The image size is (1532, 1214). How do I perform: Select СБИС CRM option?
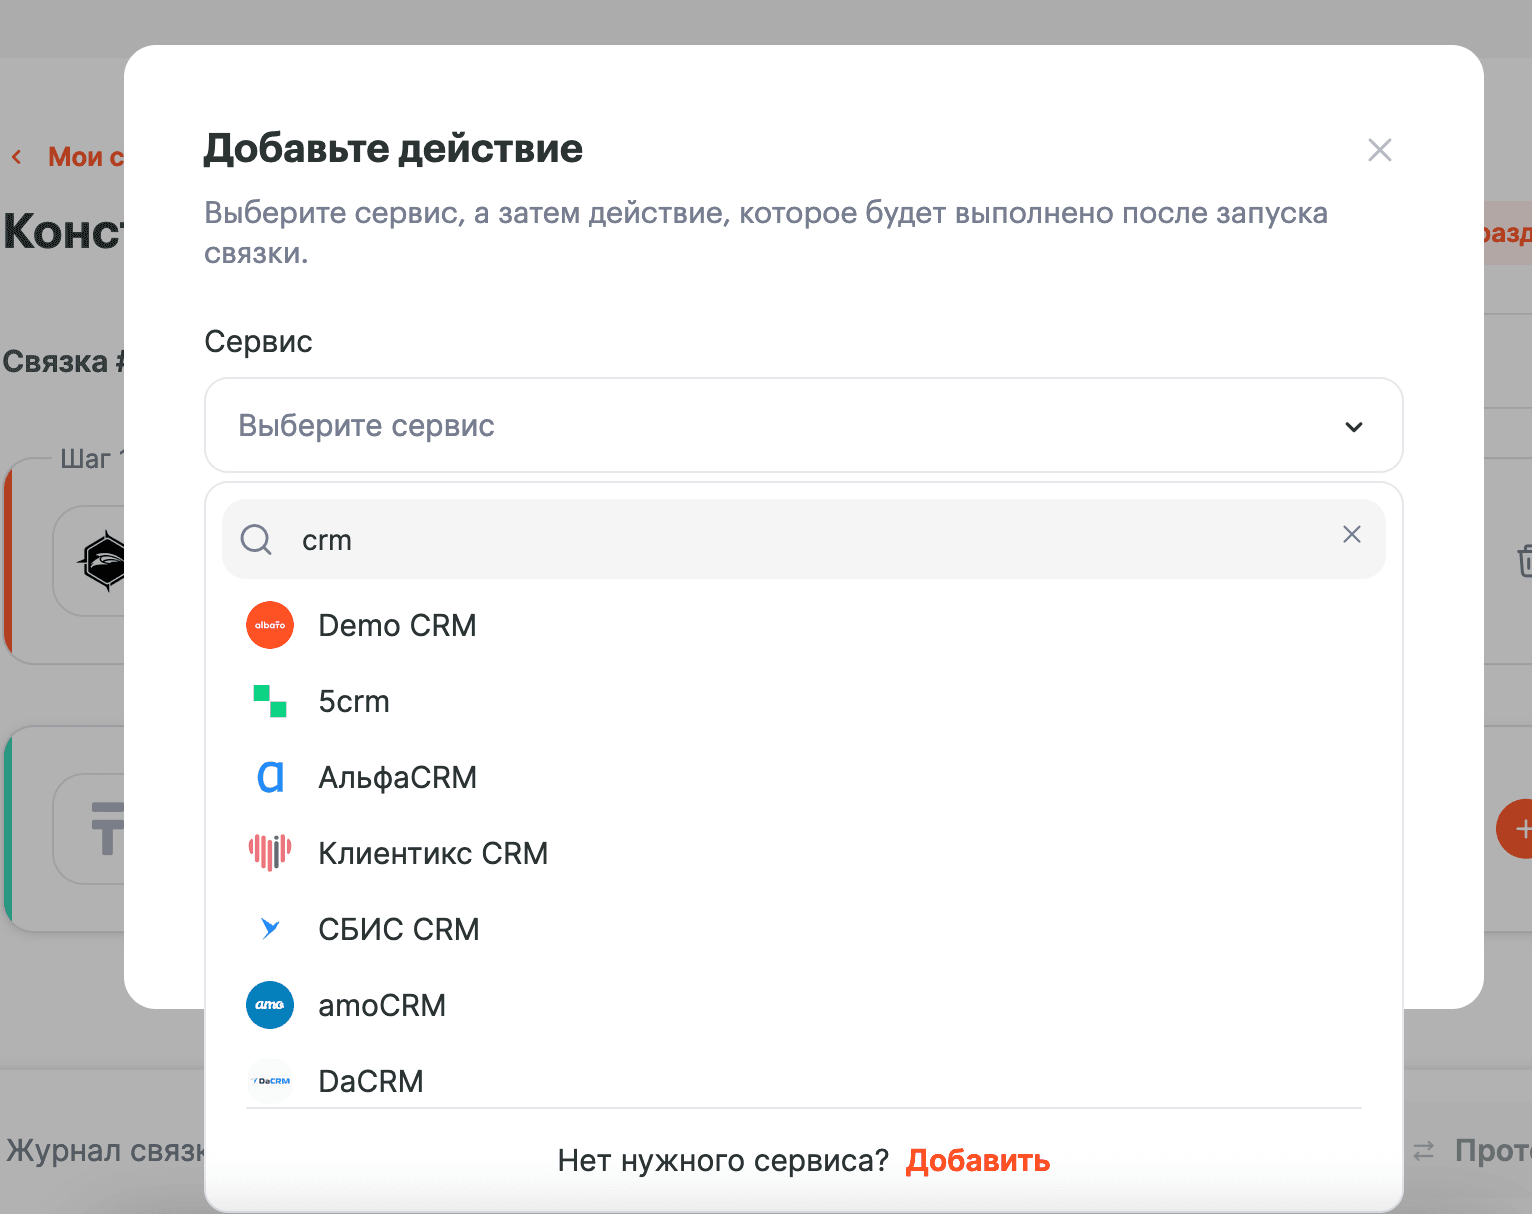398,930
